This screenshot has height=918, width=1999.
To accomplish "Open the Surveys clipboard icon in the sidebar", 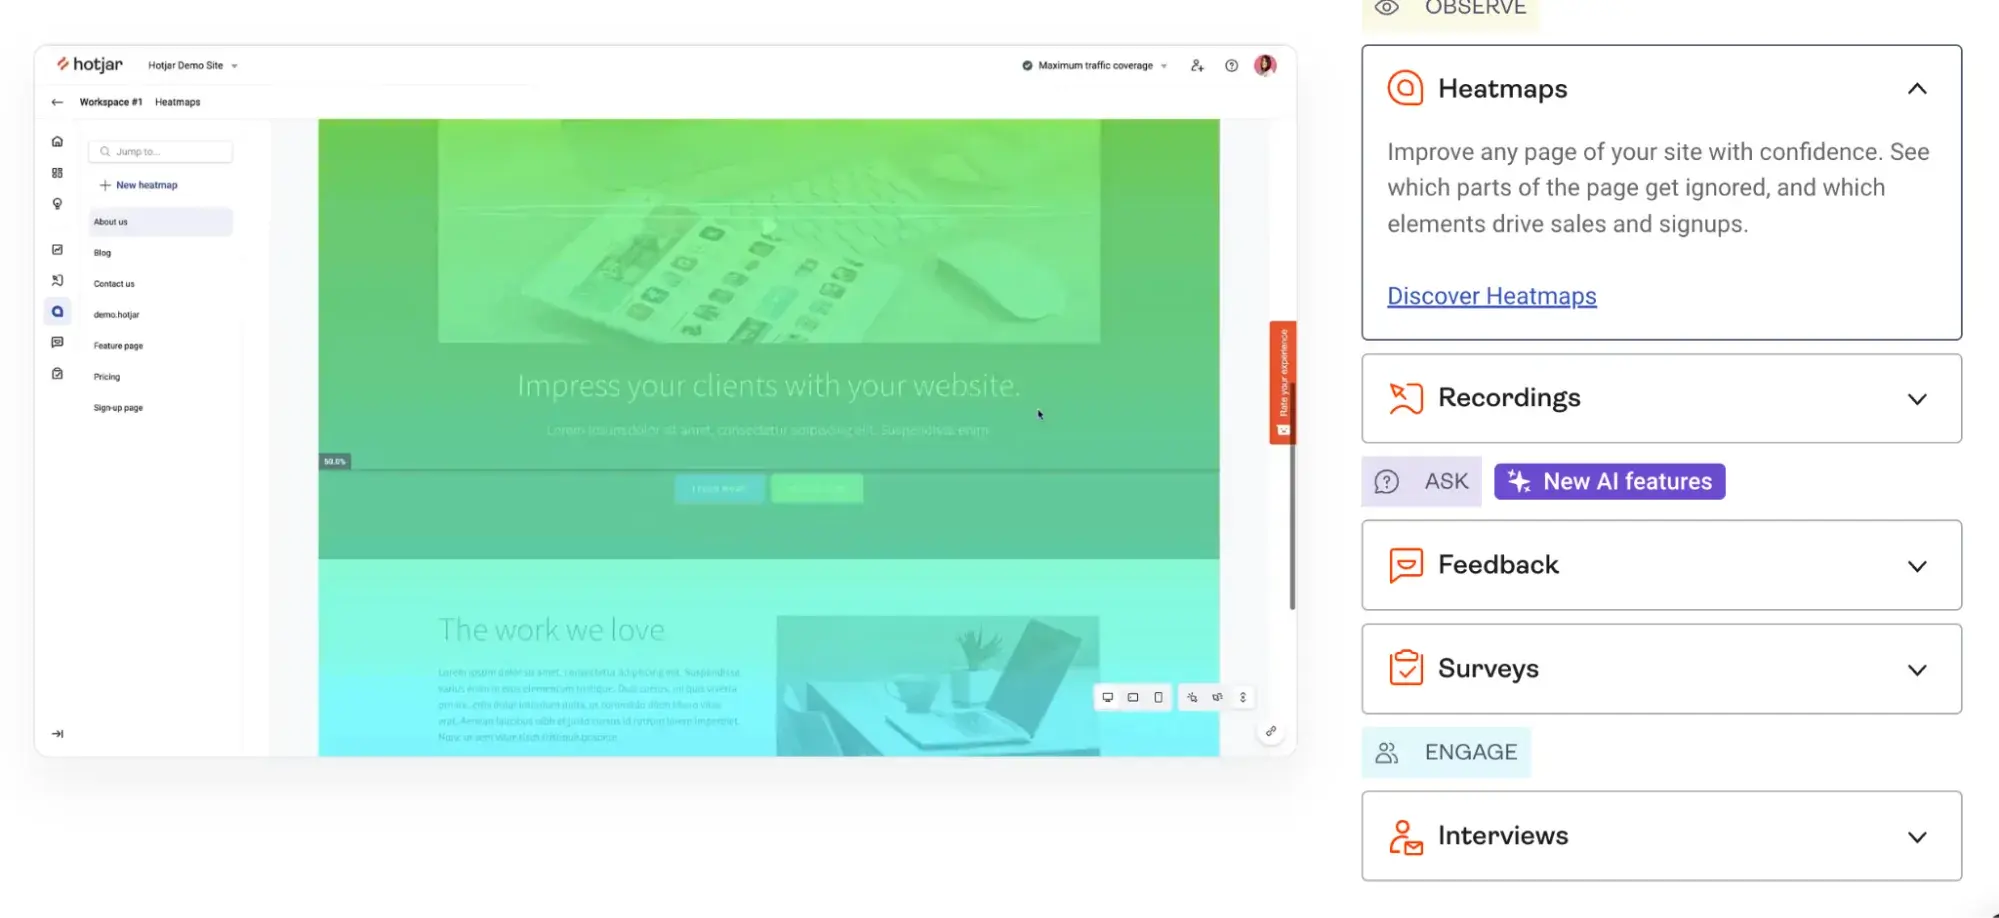I will [57, 374].
